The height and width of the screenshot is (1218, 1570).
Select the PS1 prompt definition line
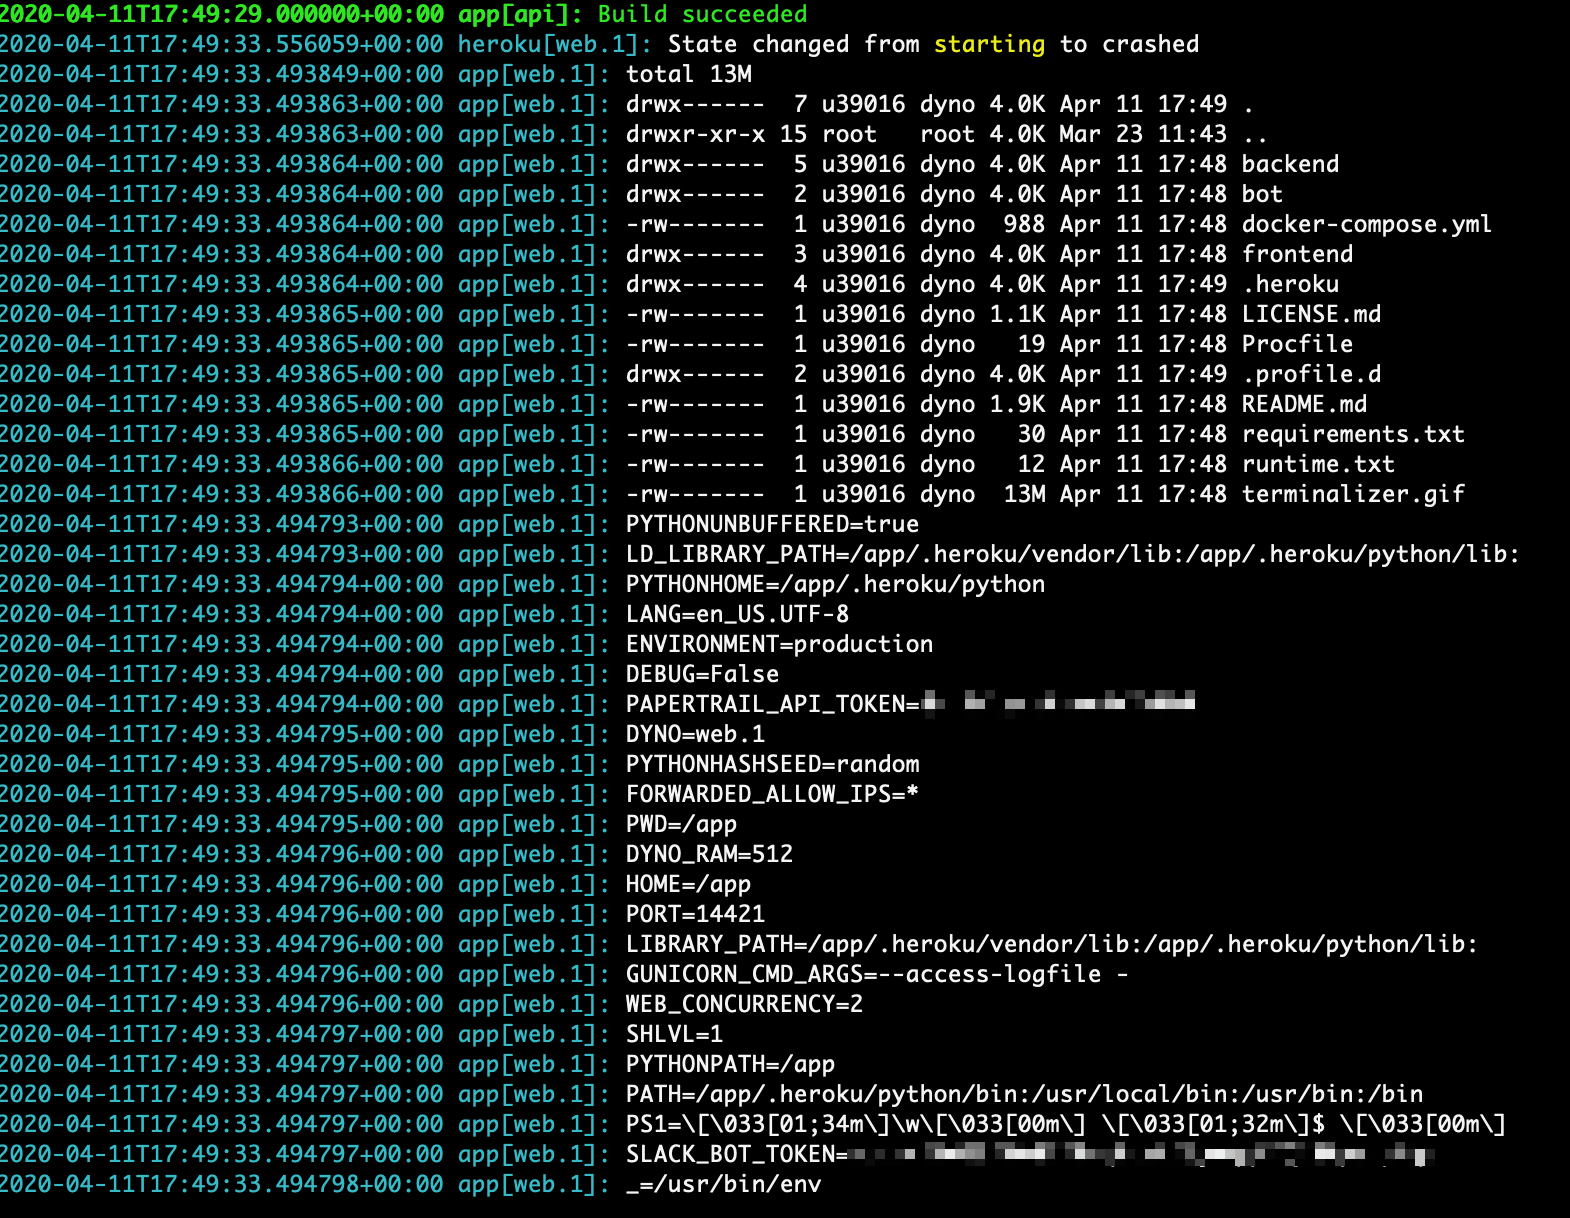1066,1124
